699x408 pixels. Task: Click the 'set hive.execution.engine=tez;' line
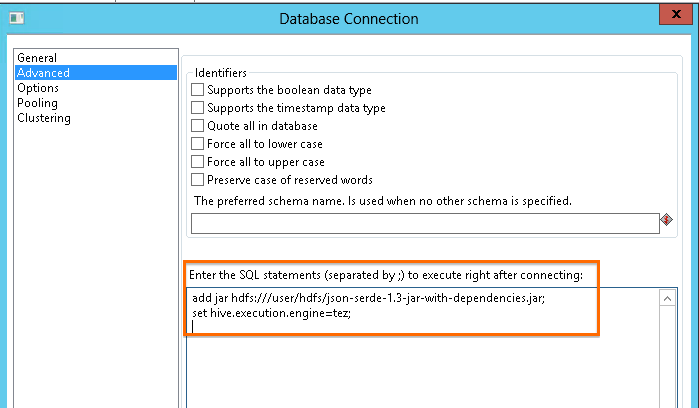271,313
